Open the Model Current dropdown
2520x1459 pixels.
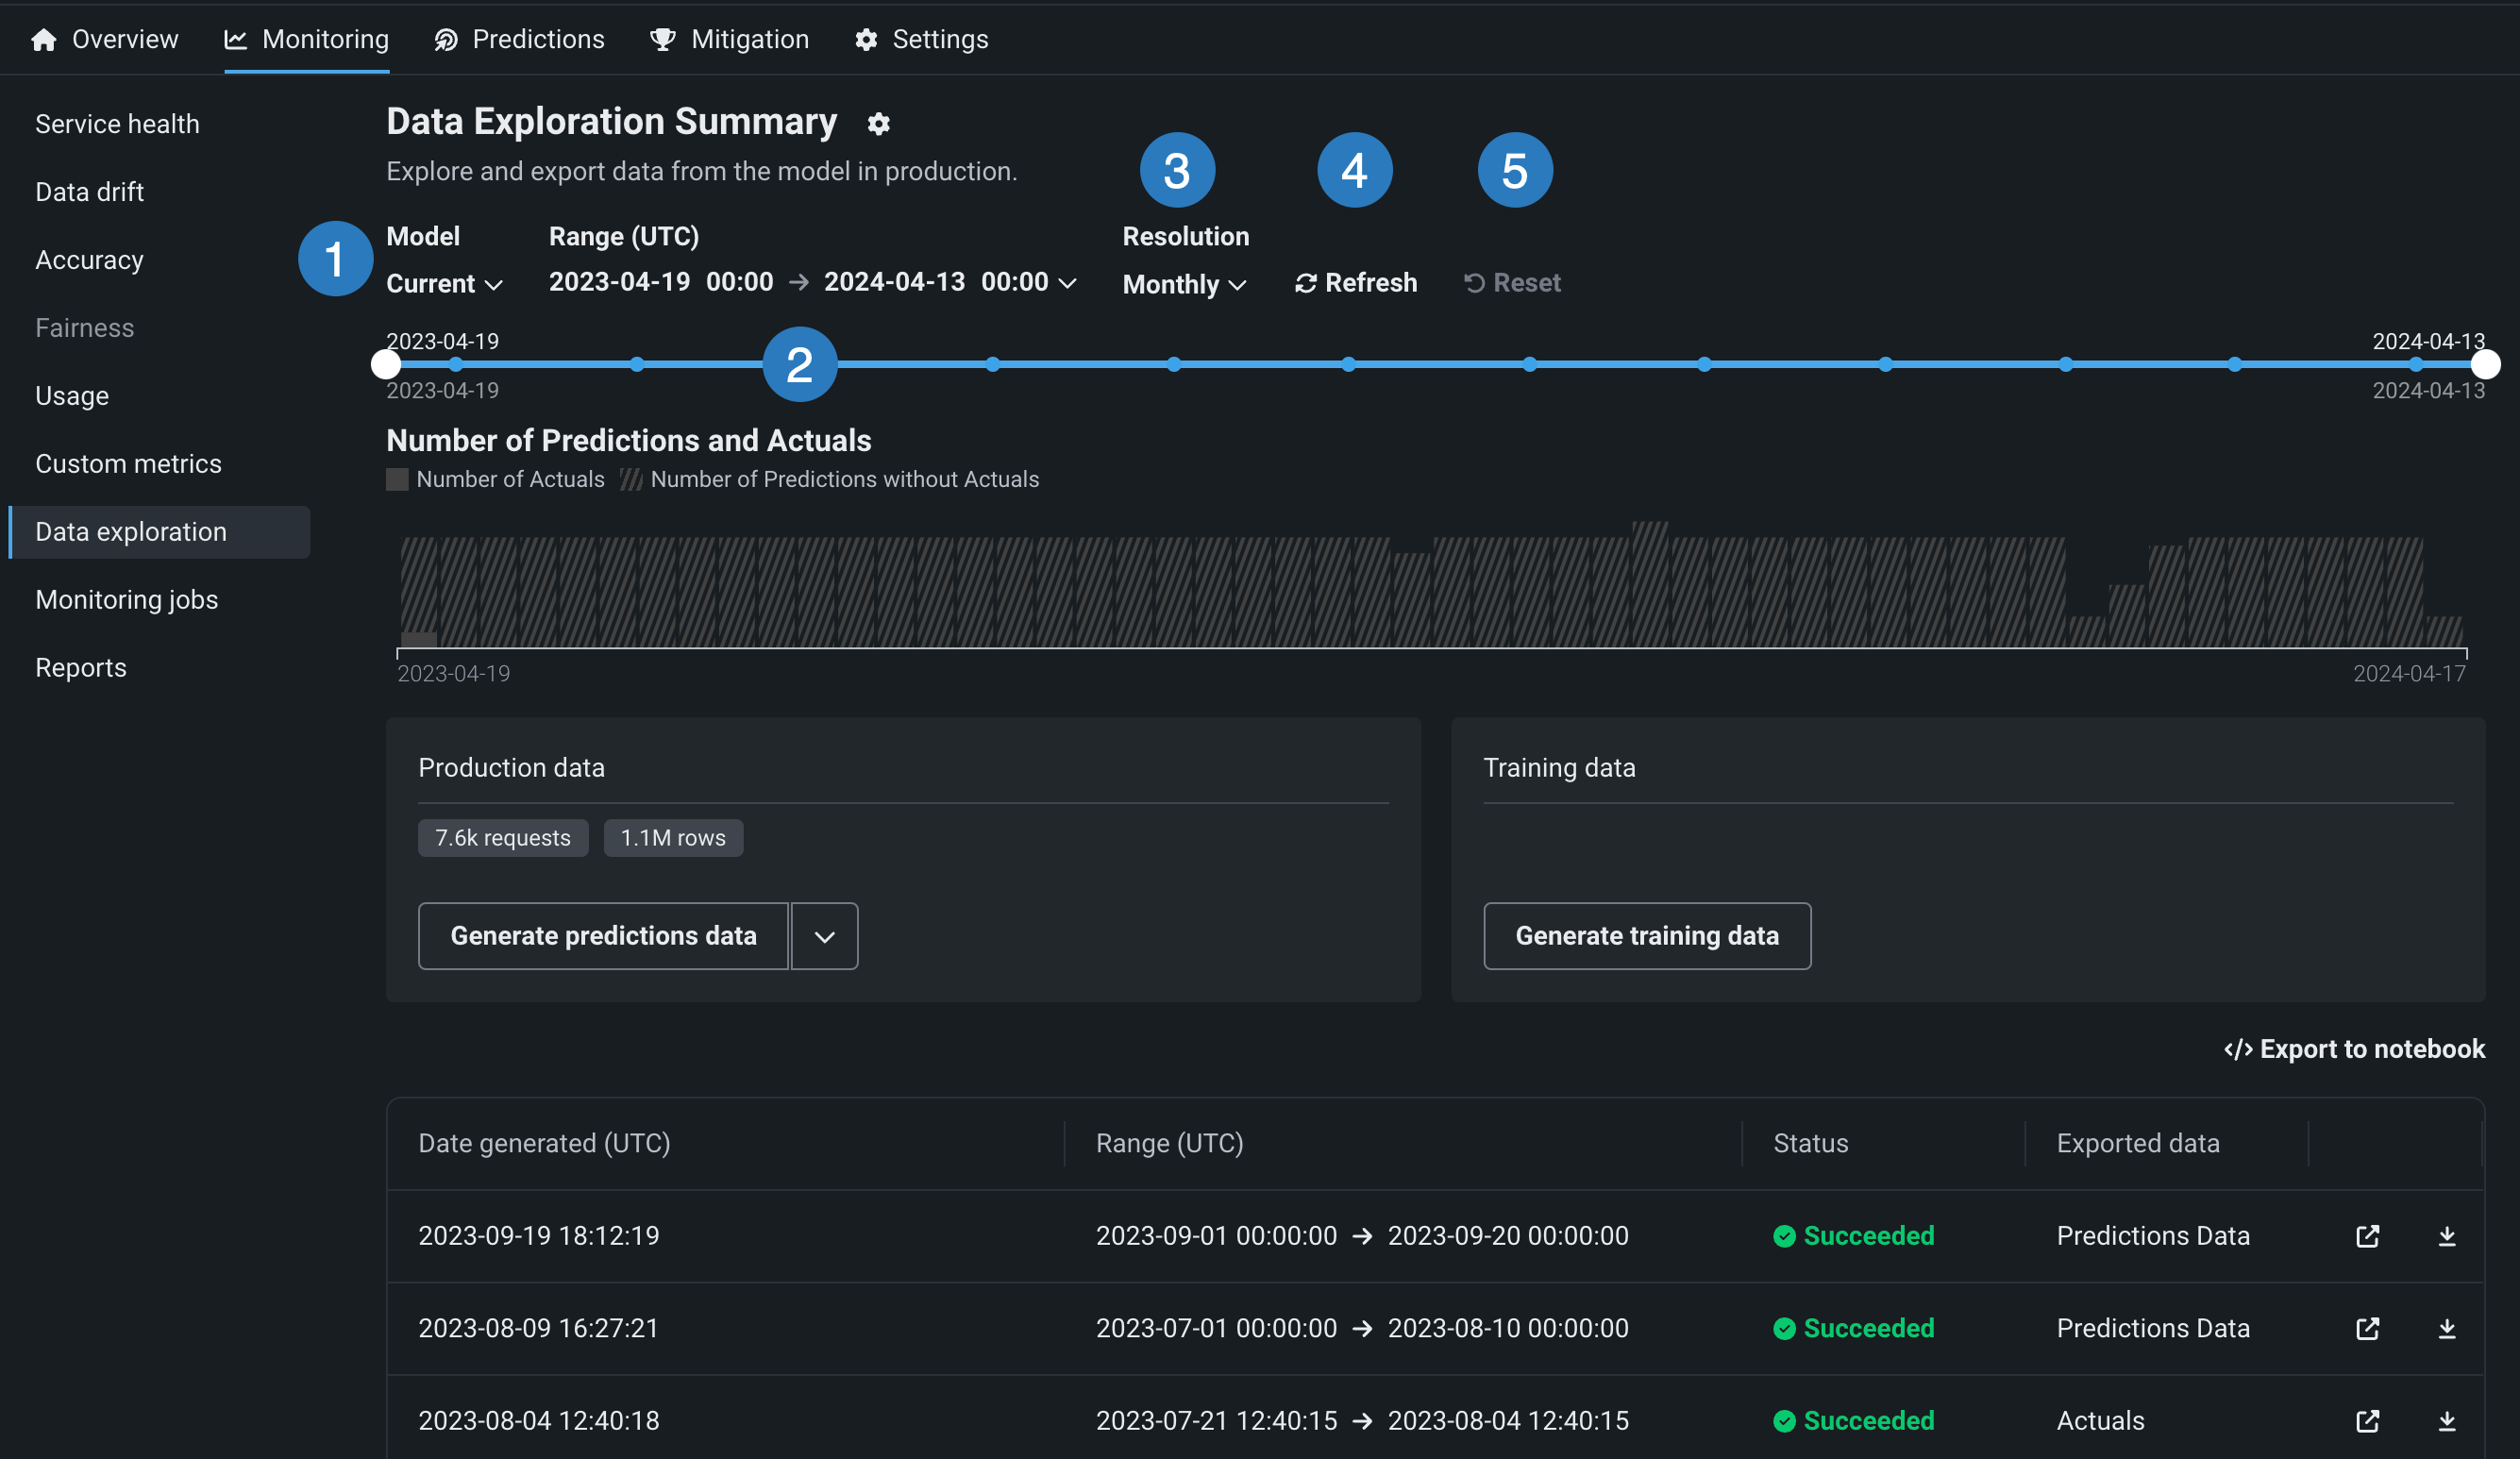pos(444,284)
